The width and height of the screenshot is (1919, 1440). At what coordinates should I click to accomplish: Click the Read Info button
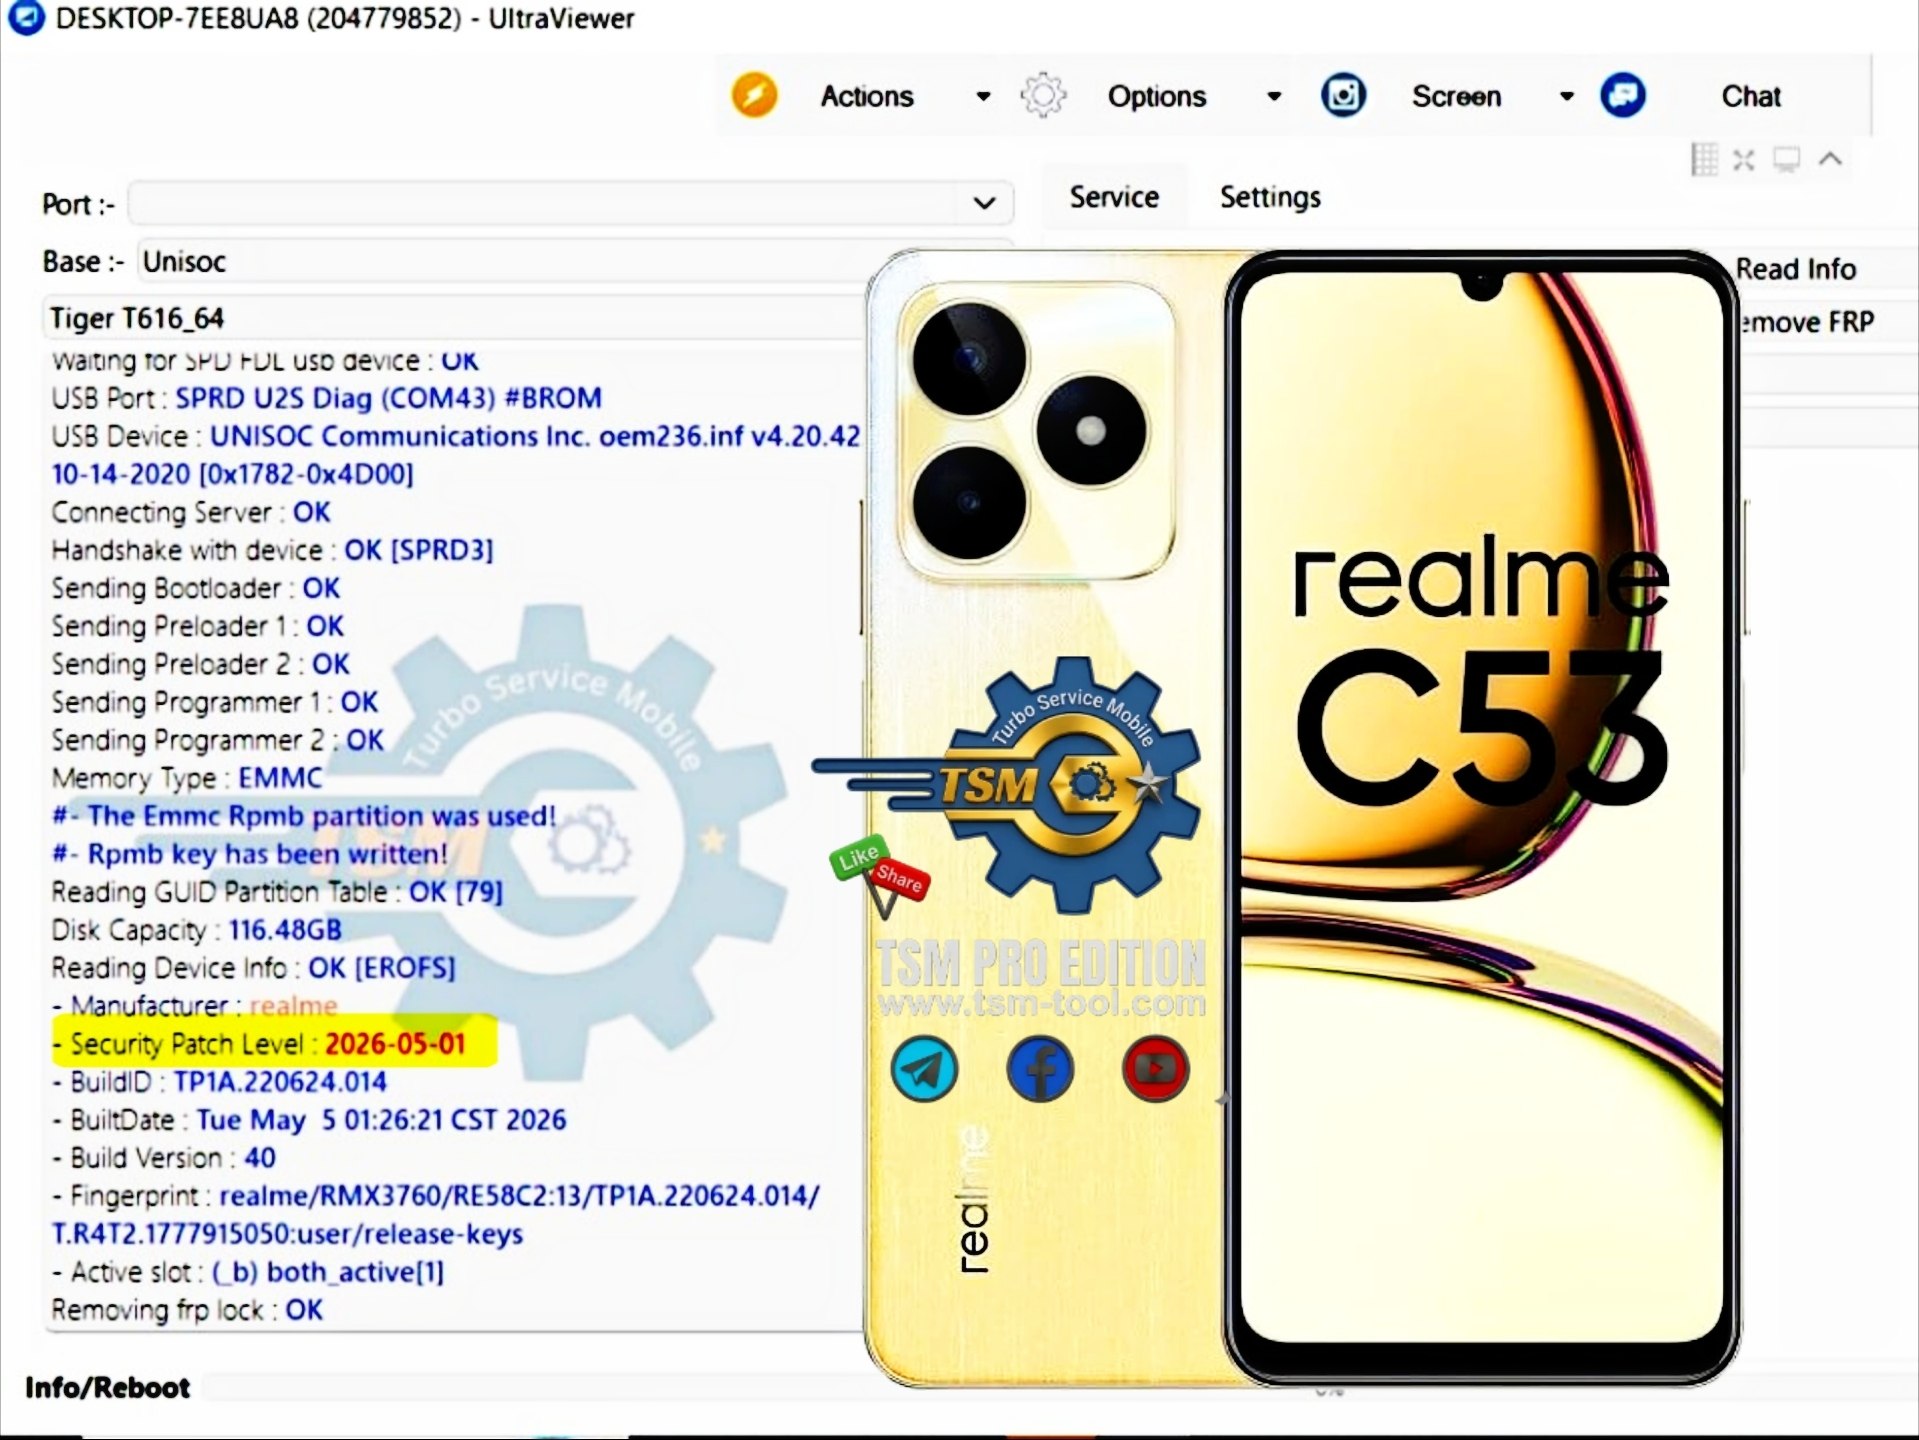(1796, 269)
